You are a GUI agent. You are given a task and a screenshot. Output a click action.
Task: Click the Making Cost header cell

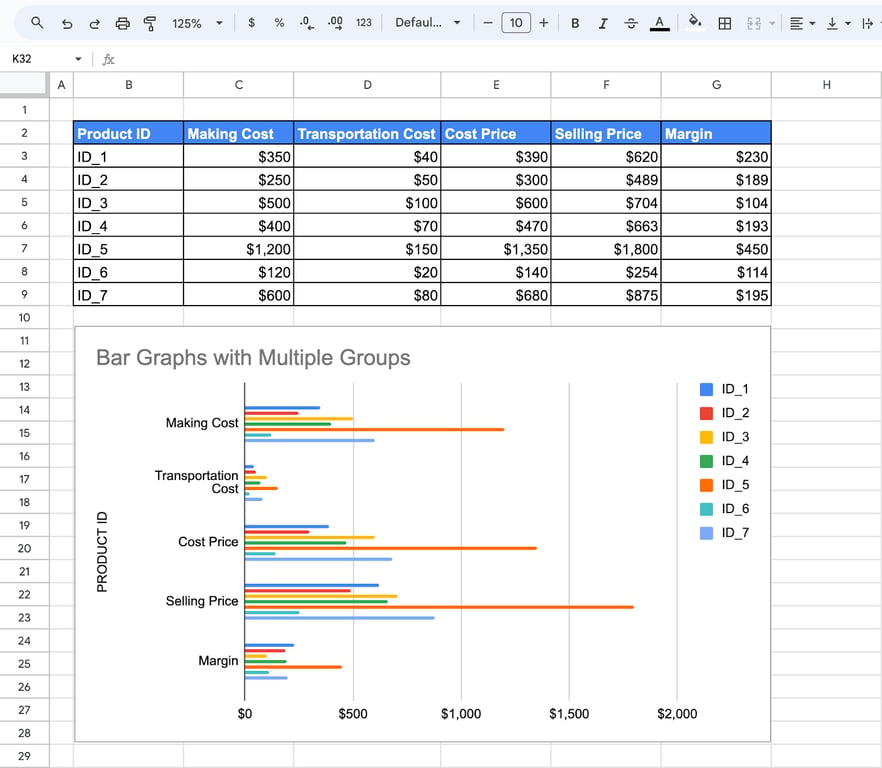click(x=238, y=133)
